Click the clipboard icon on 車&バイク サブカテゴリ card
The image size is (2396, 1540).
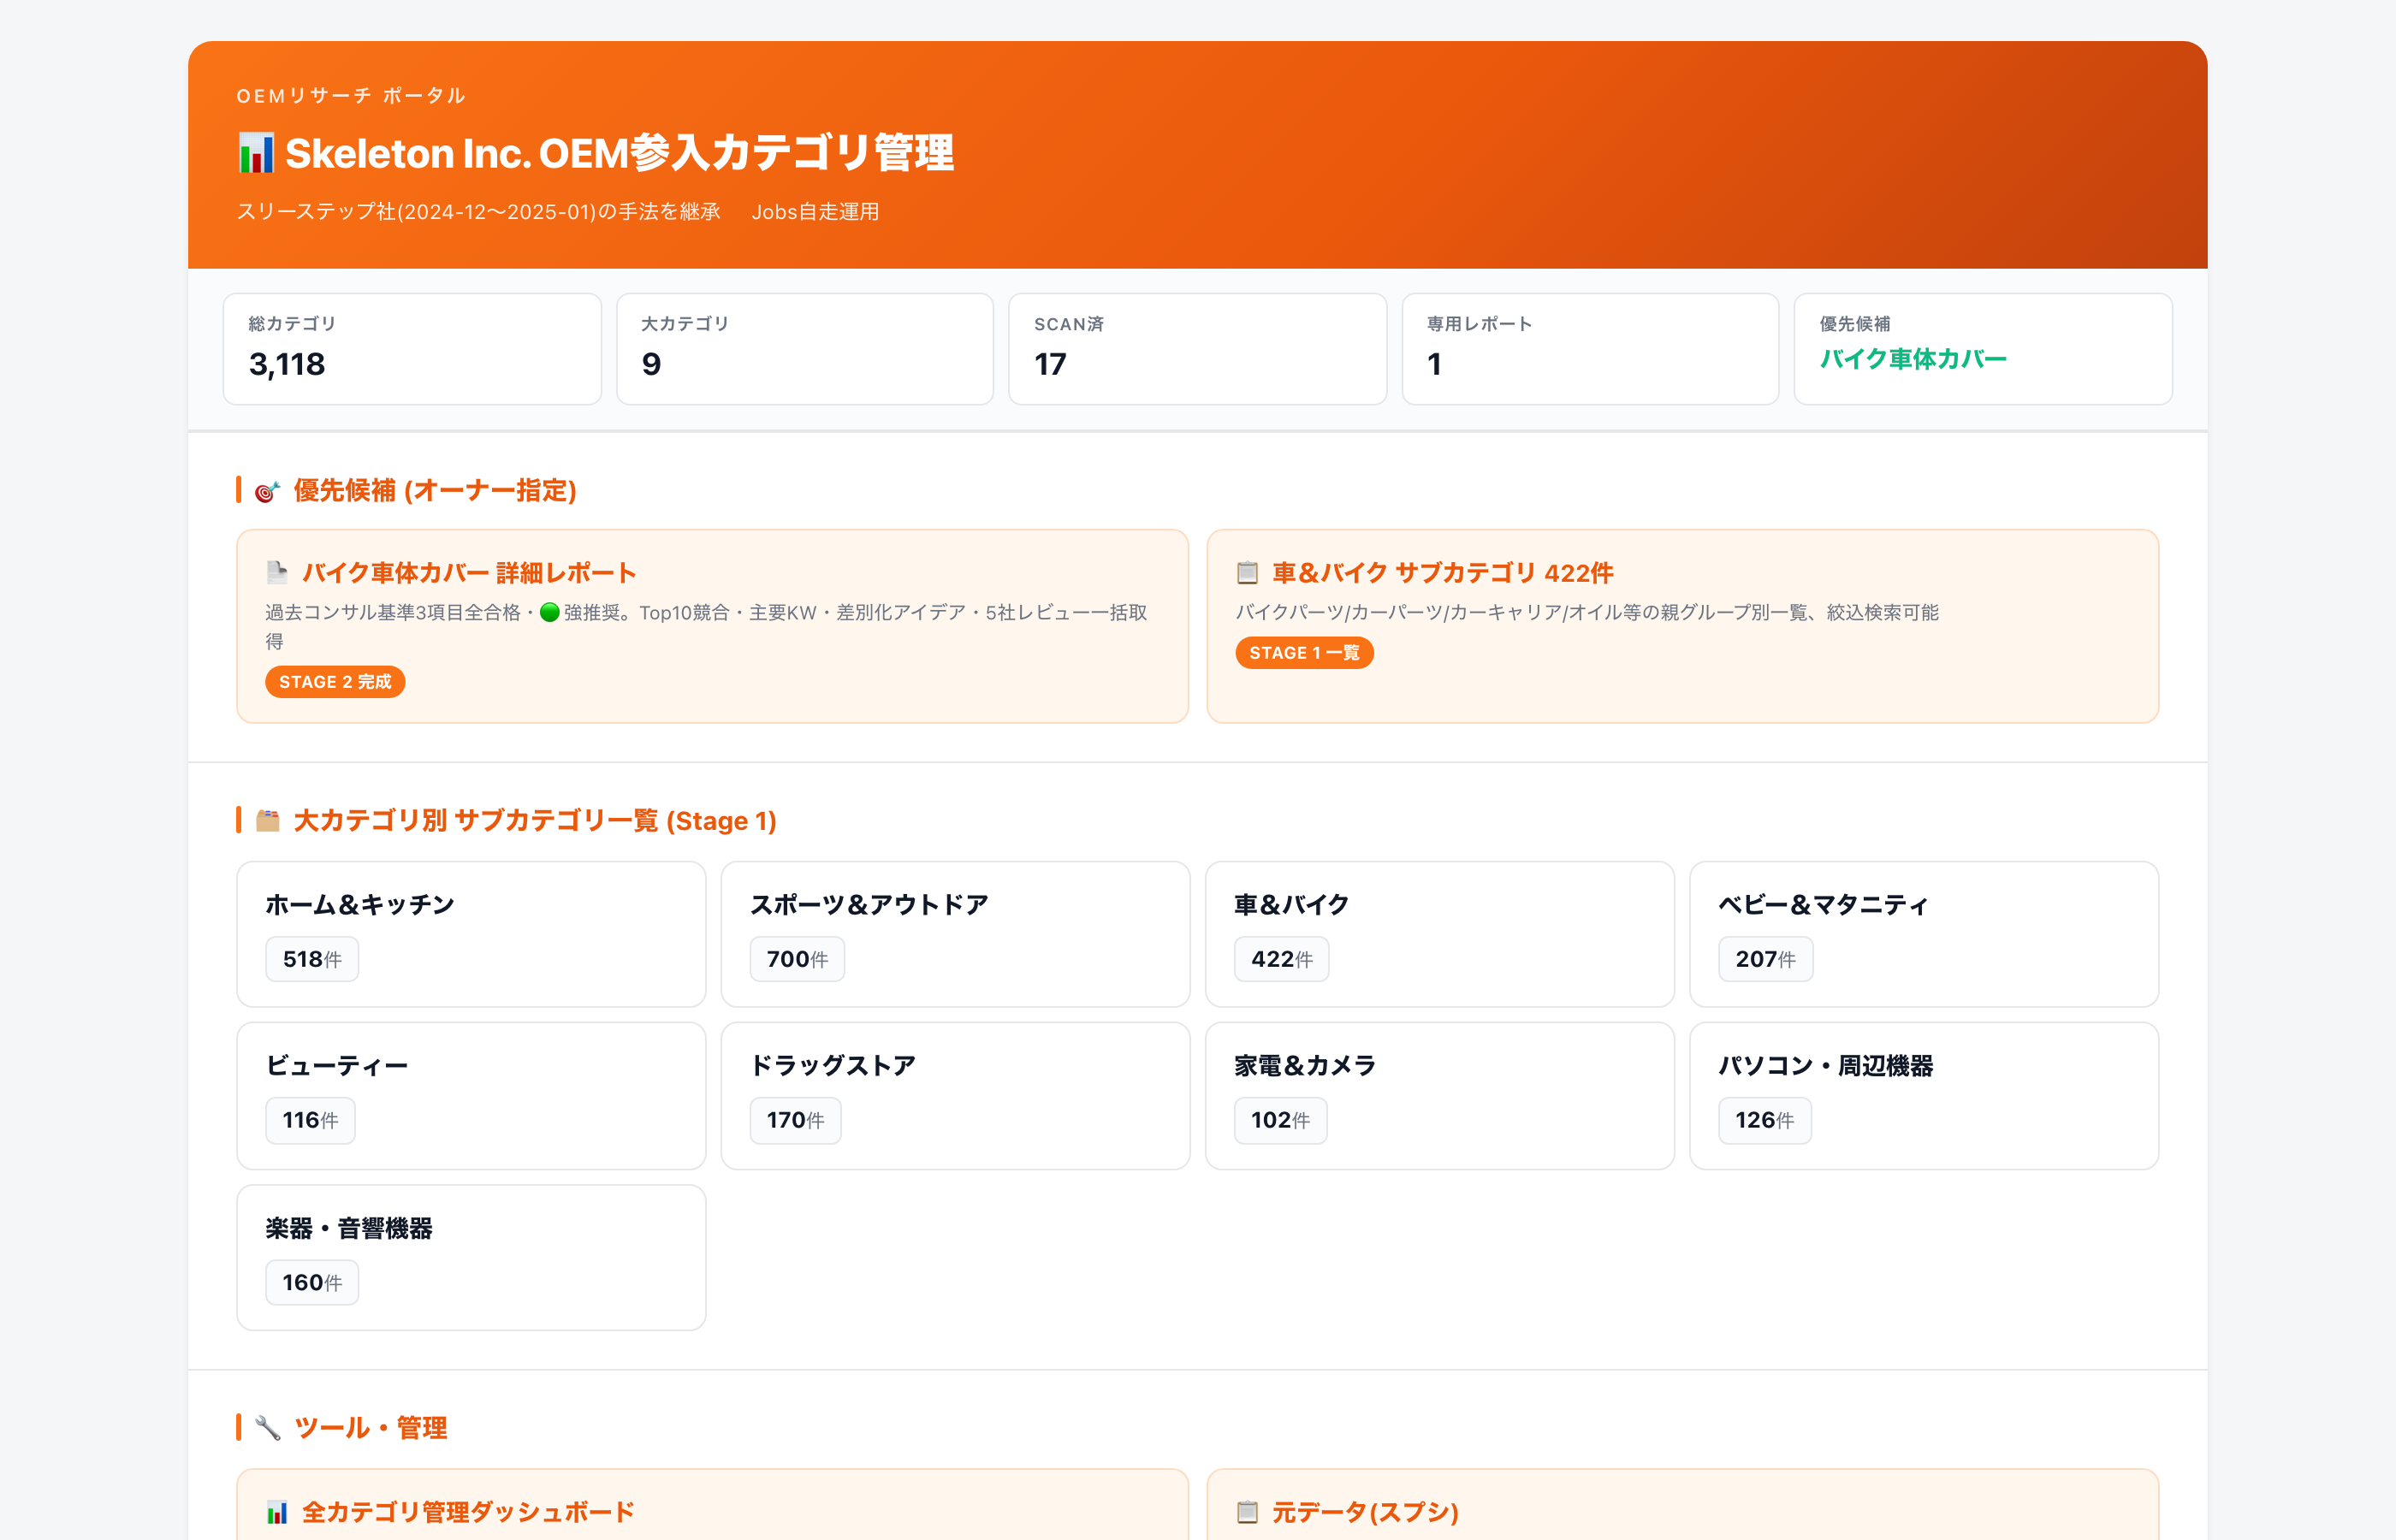click(1247, 572)
